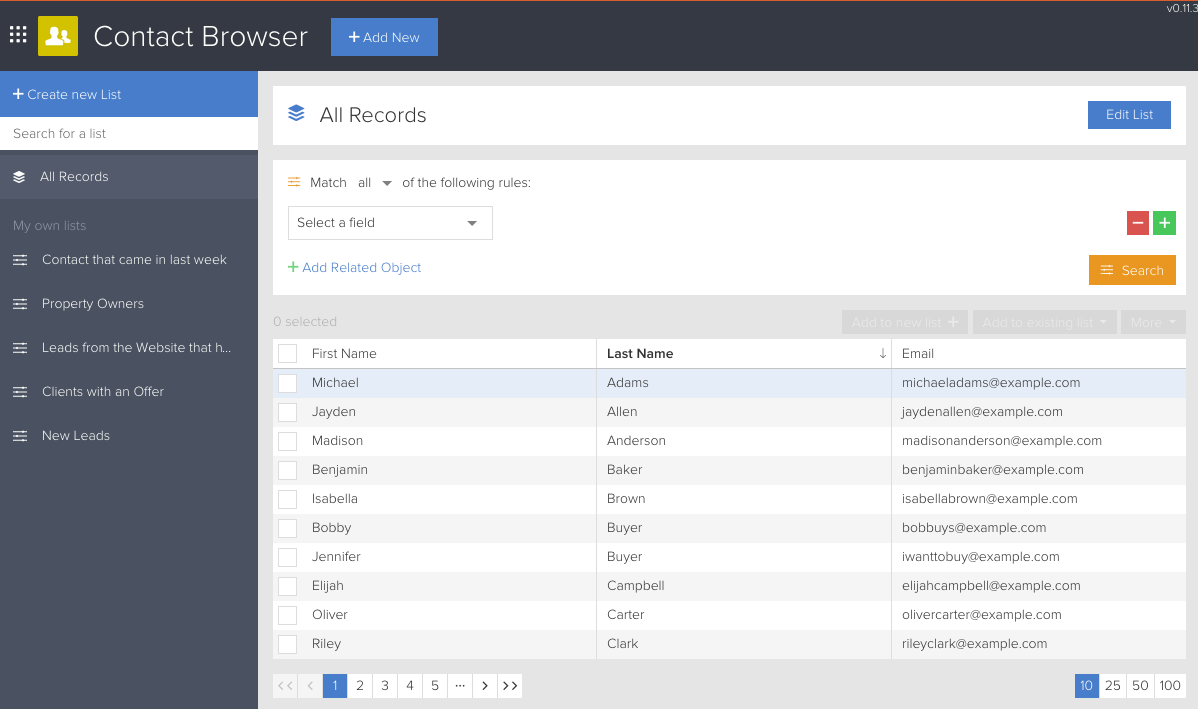
Task: Select all contacts via header checkbox
Action: 287,353
